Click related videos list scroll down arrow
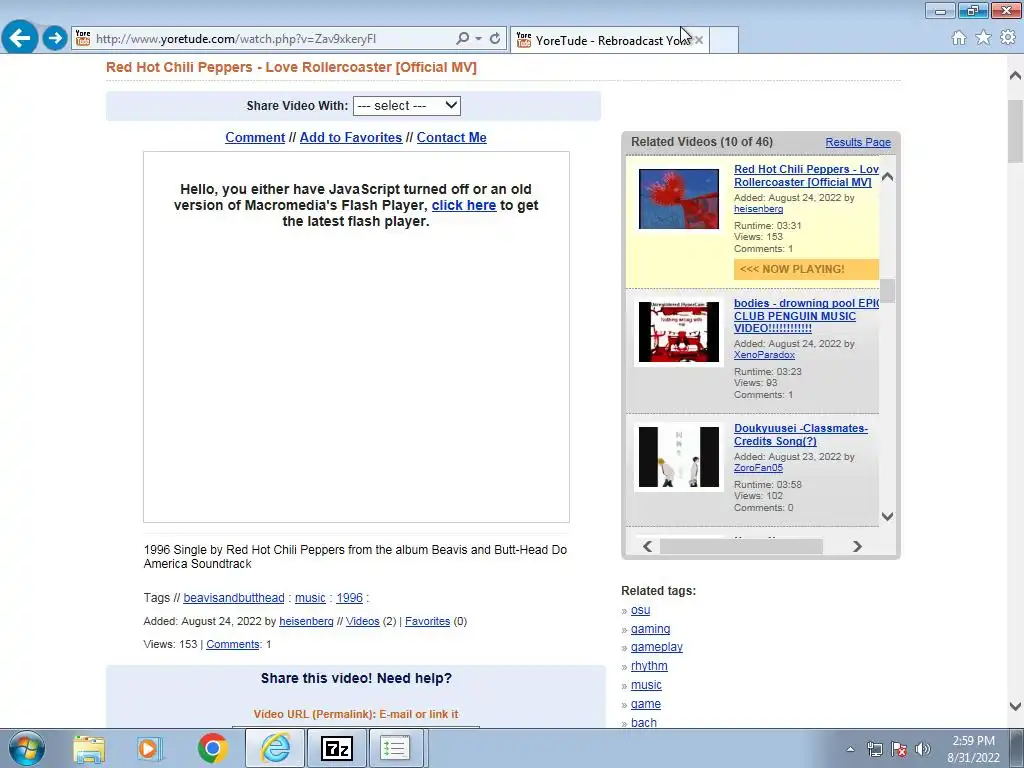The width and height of the screenshot is (1024, 768). (887, 516)
